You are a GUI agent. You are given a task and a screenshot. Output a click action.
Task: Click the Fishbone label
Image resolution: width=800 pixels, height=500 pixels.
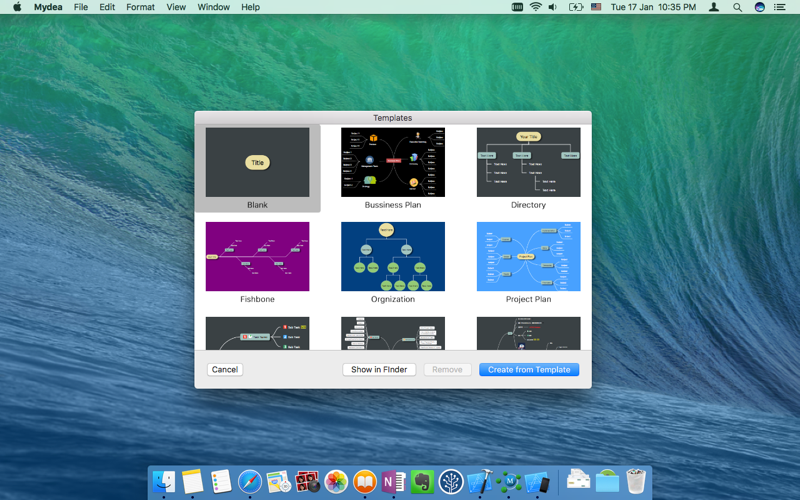257,299
